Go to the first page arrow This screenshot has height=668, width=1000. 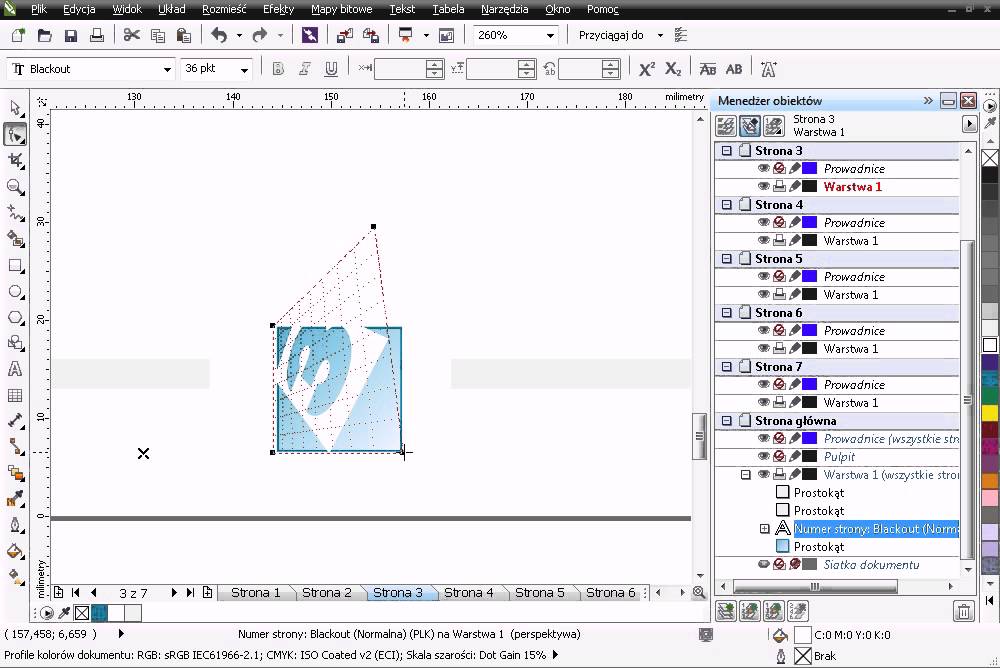click(x=76, y=593)
